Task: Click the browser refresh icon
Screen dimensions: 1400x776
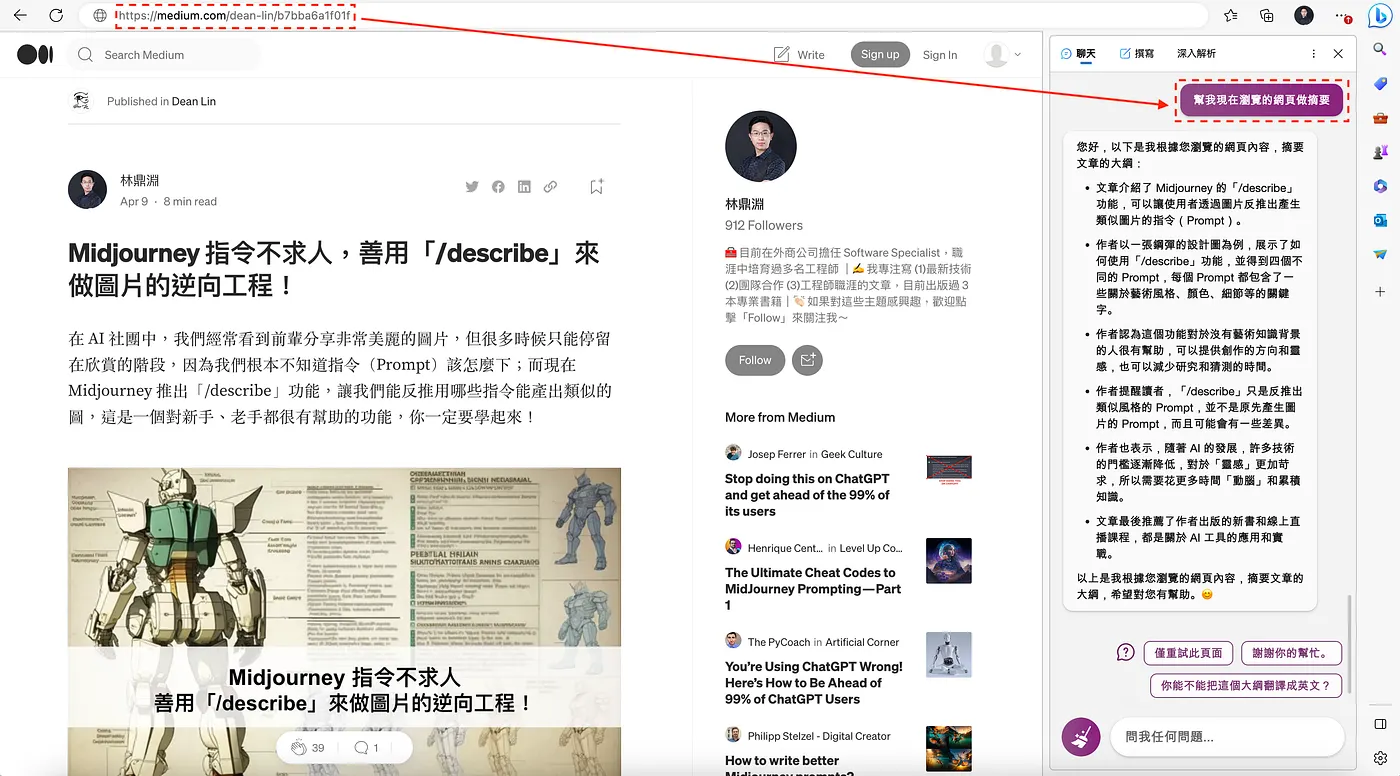Action: pyautogui.click(x=56, y=16)
